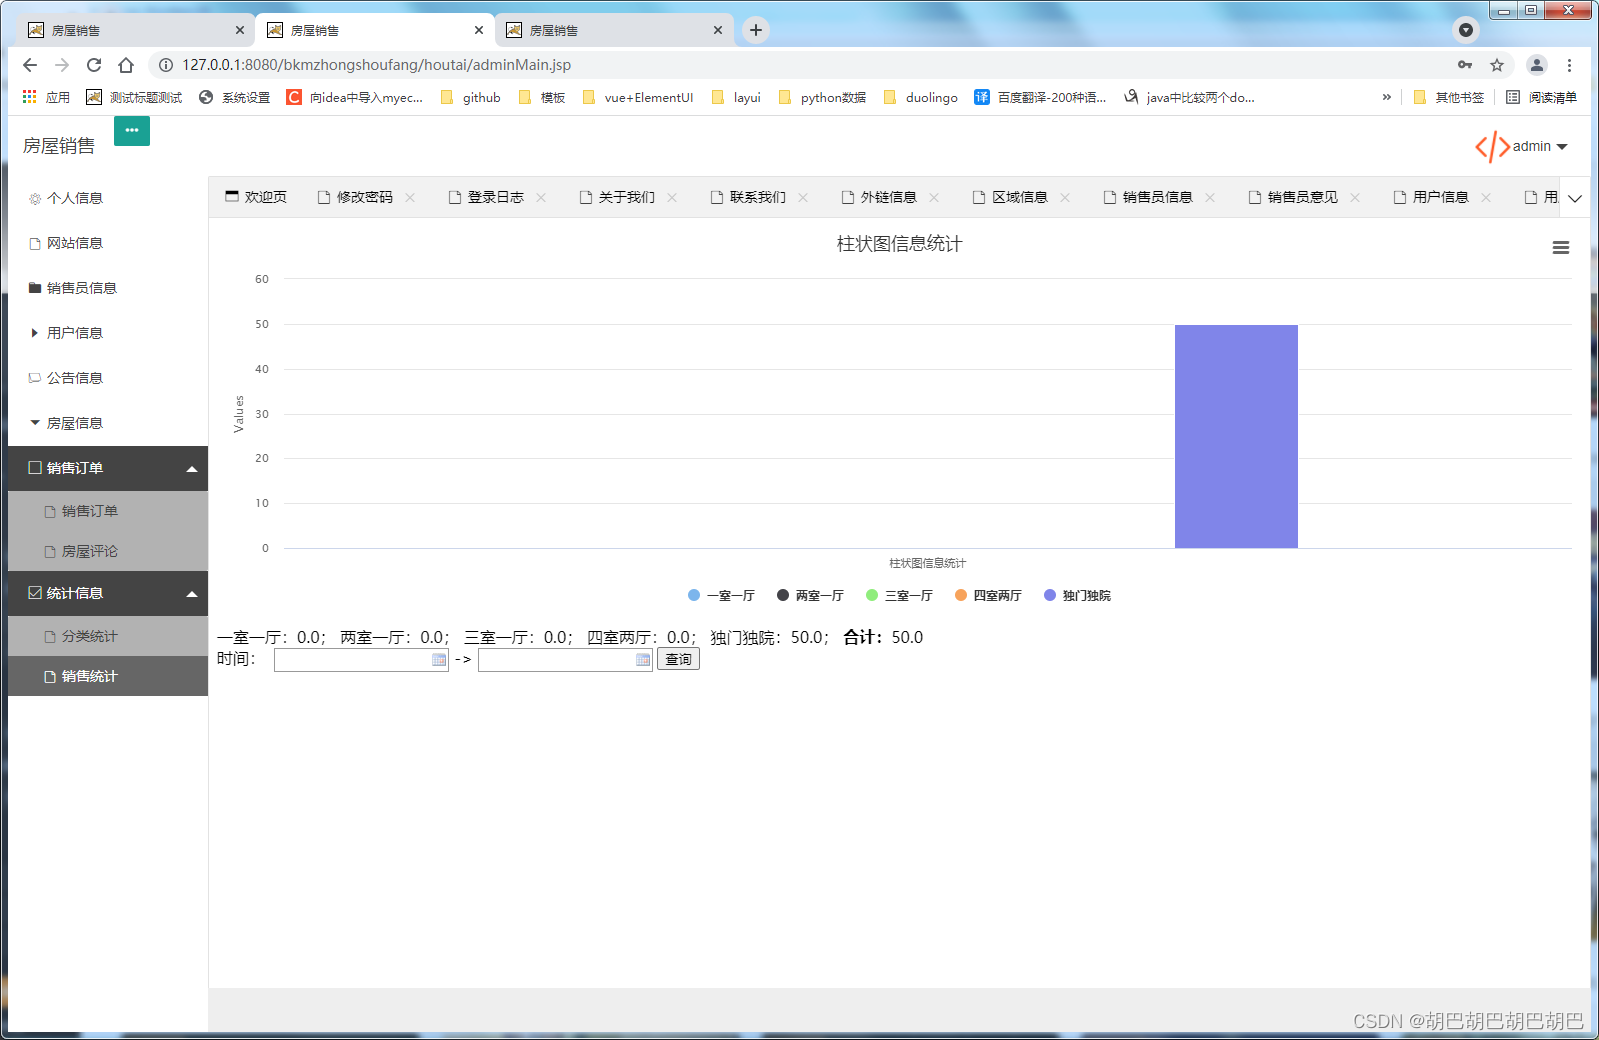Expand the 销售员信息 sidebar menu
This screenshot has height=1040, width=1599.
(108, 288)
